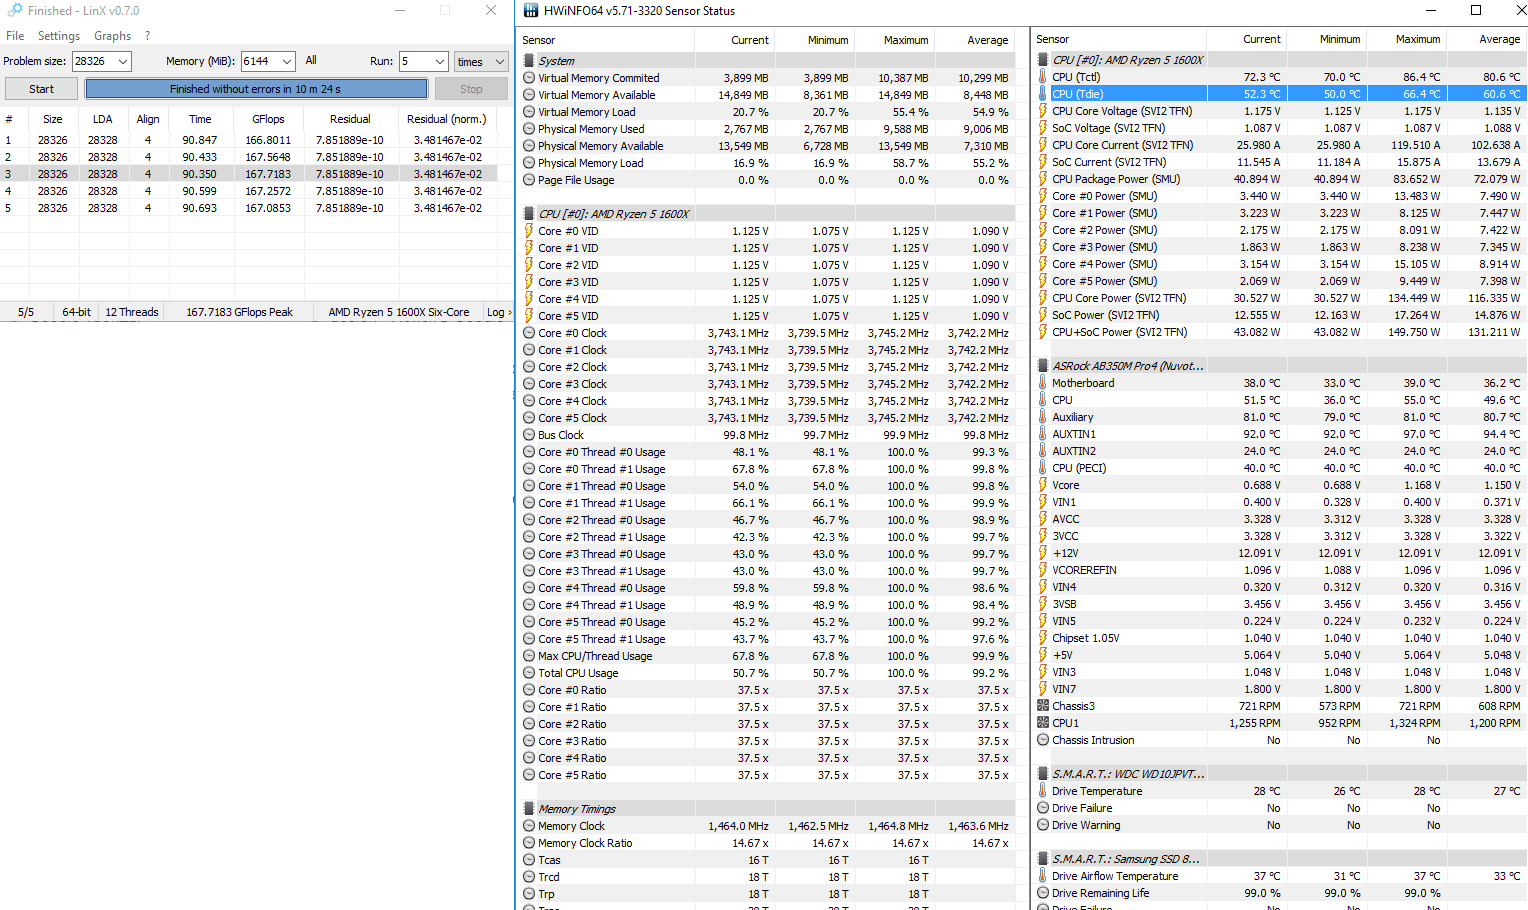
Task: Select the 'Memory Clock Ratio' sensor row
Action: (x=768, y=843)
